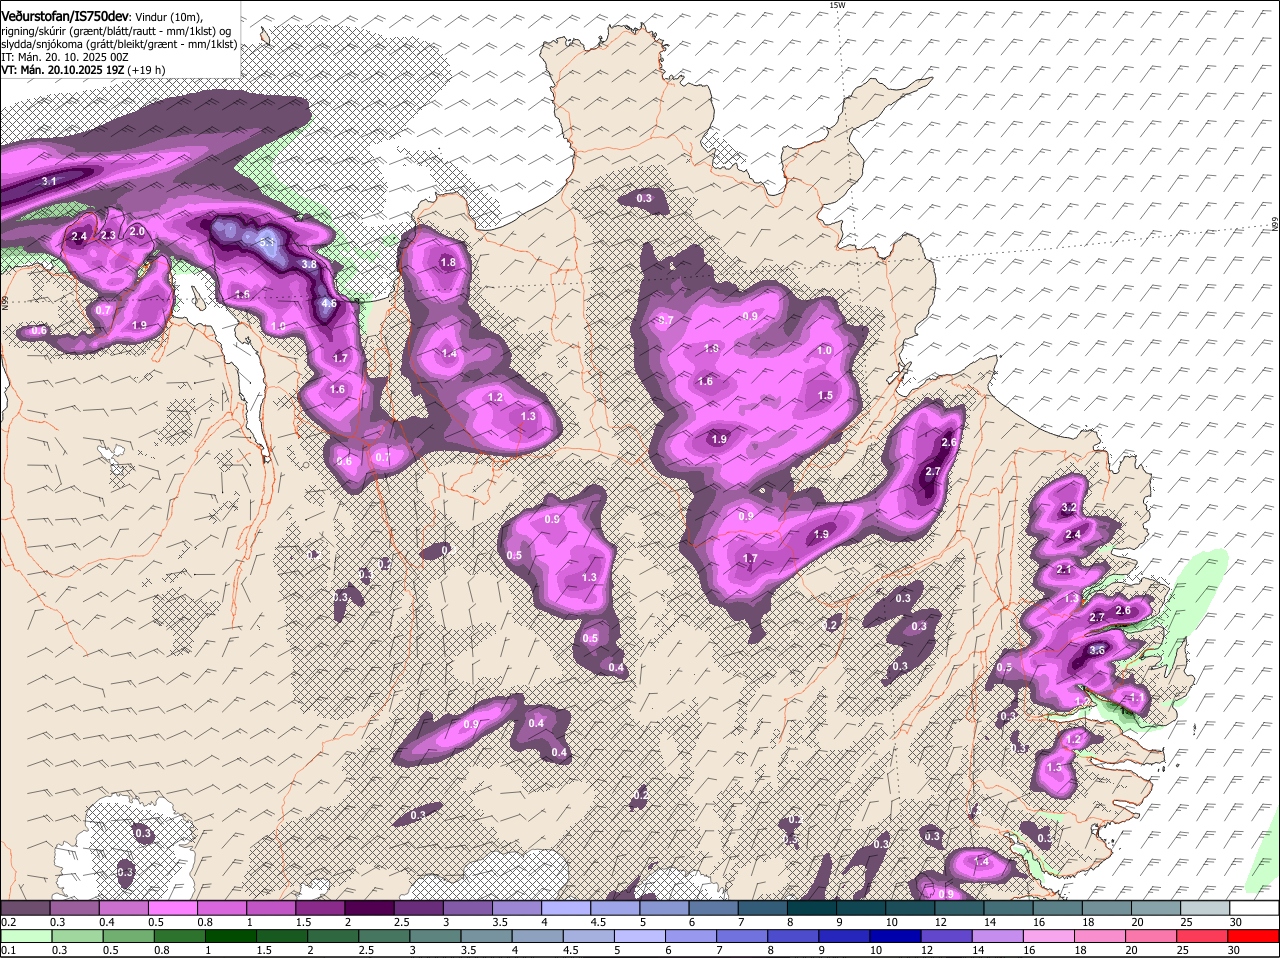Click the 3.1 precipitation value on the map
The image size is (1280, 958).
click(49, 181)
